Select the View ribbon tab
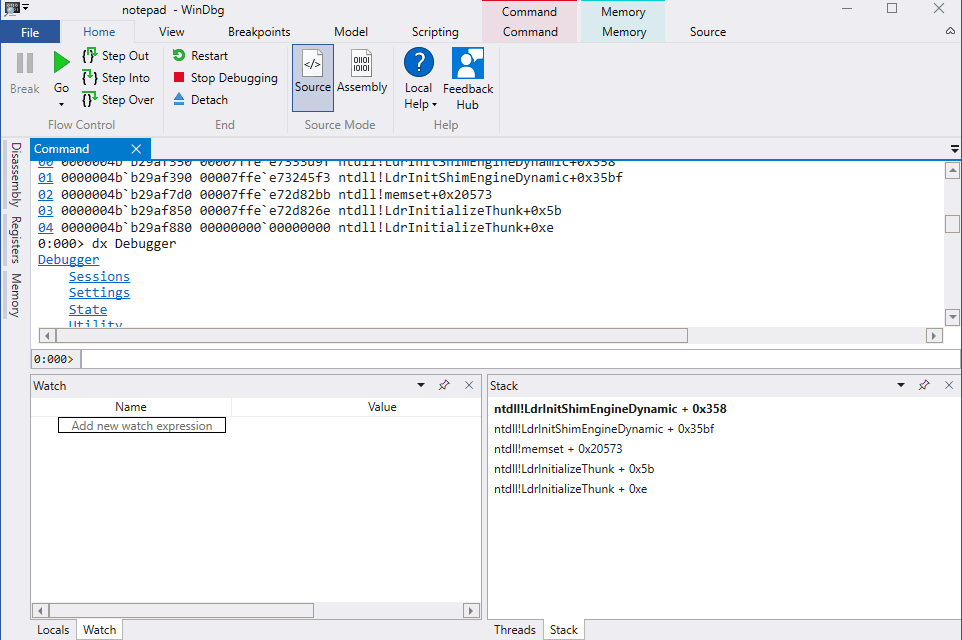 [x=171, y=32]
